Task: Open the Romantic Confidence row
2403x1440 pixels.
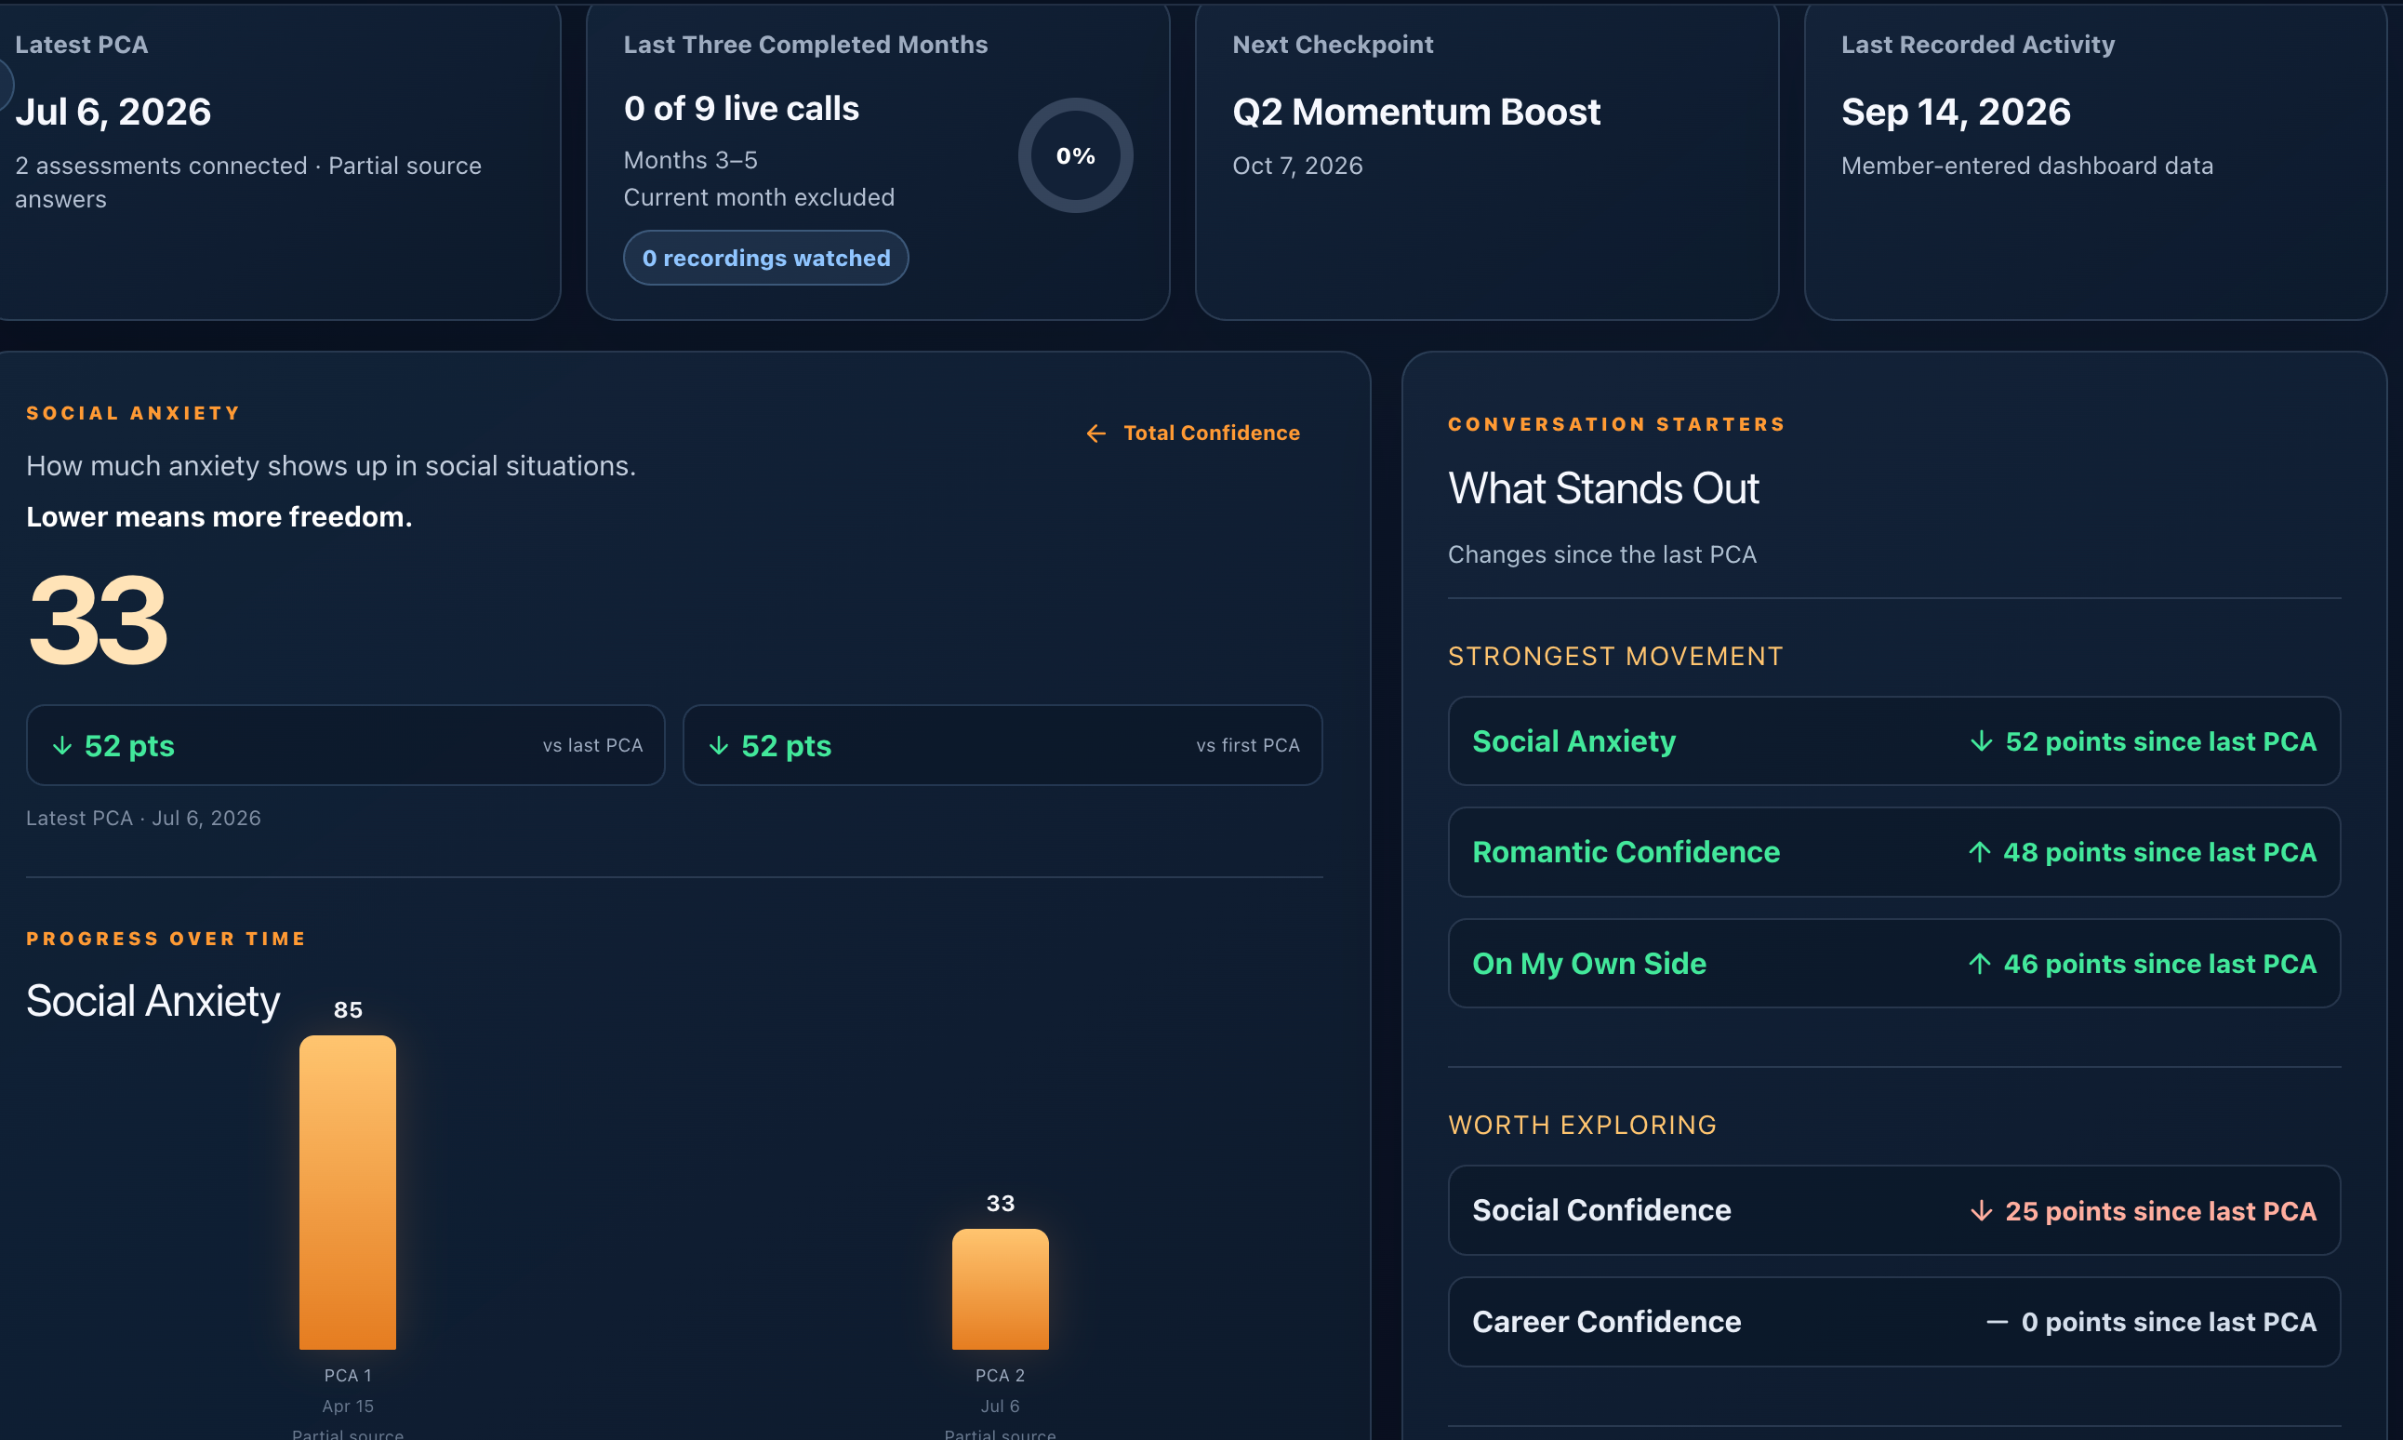Action: pos(1894,852)
